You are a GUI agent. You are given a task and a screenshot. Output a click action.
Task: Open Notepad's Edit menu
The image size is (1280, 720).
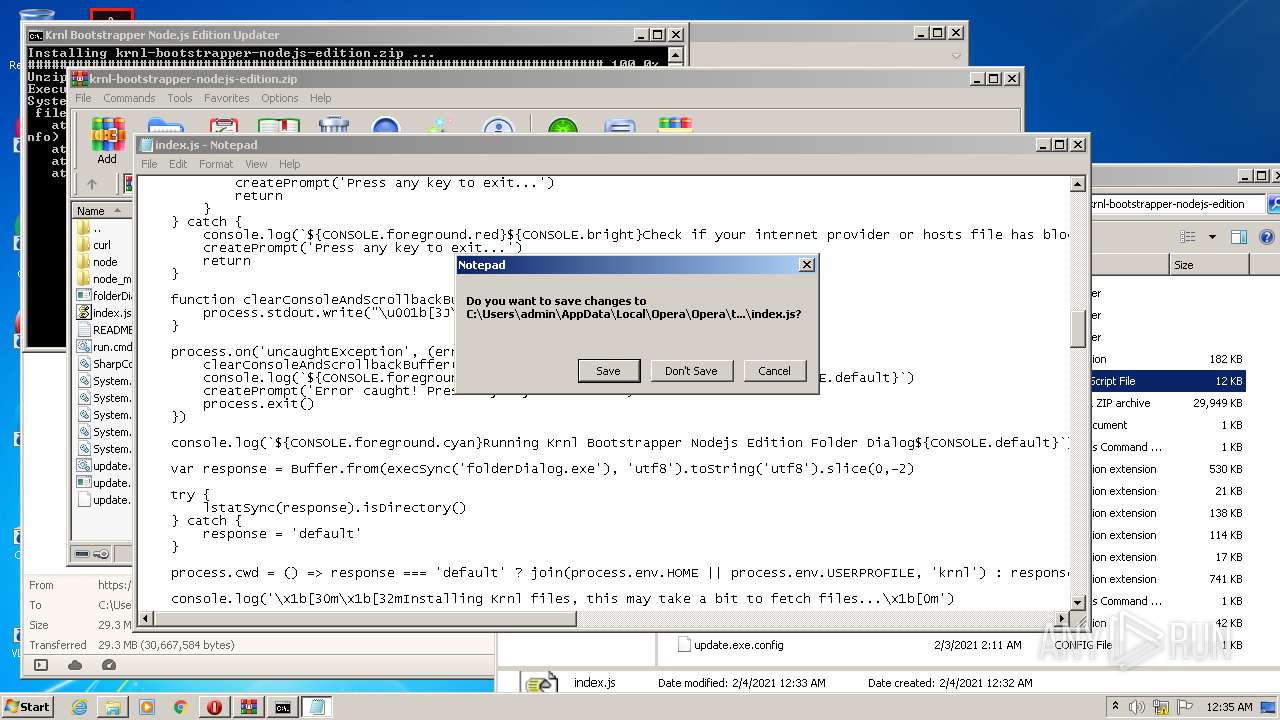pos(178,164)
